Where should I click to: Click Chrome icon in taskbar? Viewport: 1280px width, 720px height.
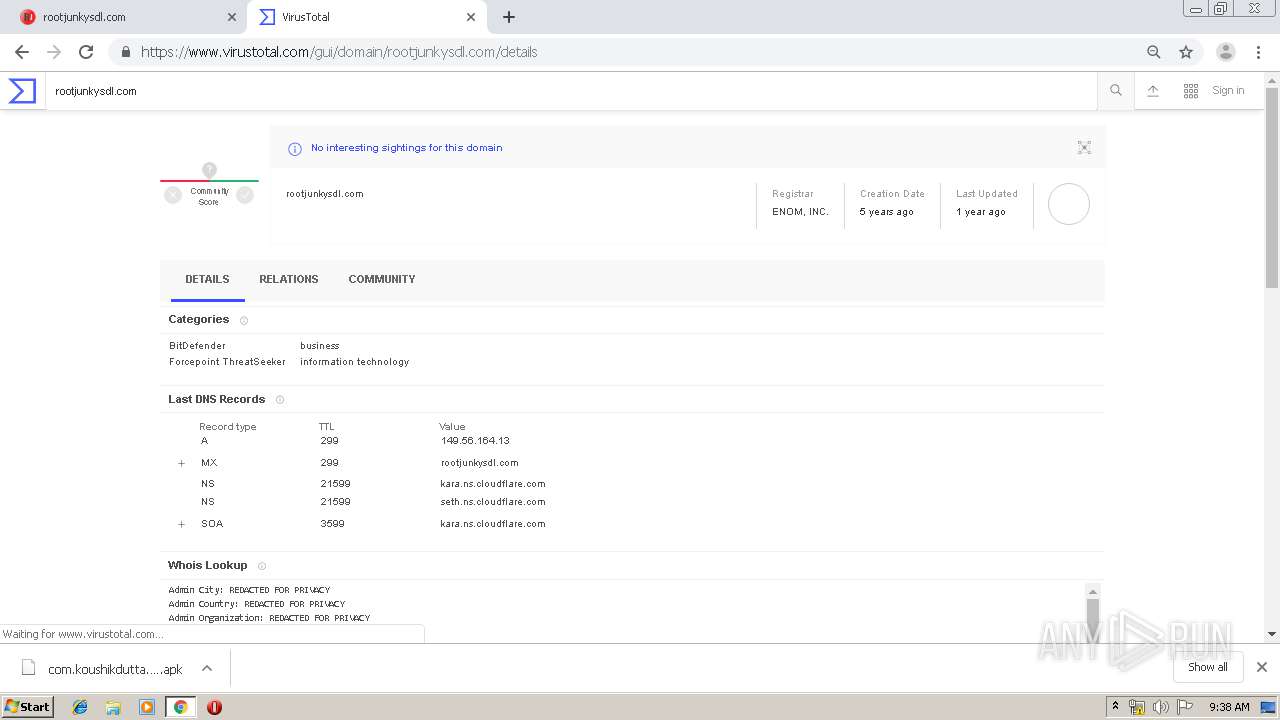181,707
